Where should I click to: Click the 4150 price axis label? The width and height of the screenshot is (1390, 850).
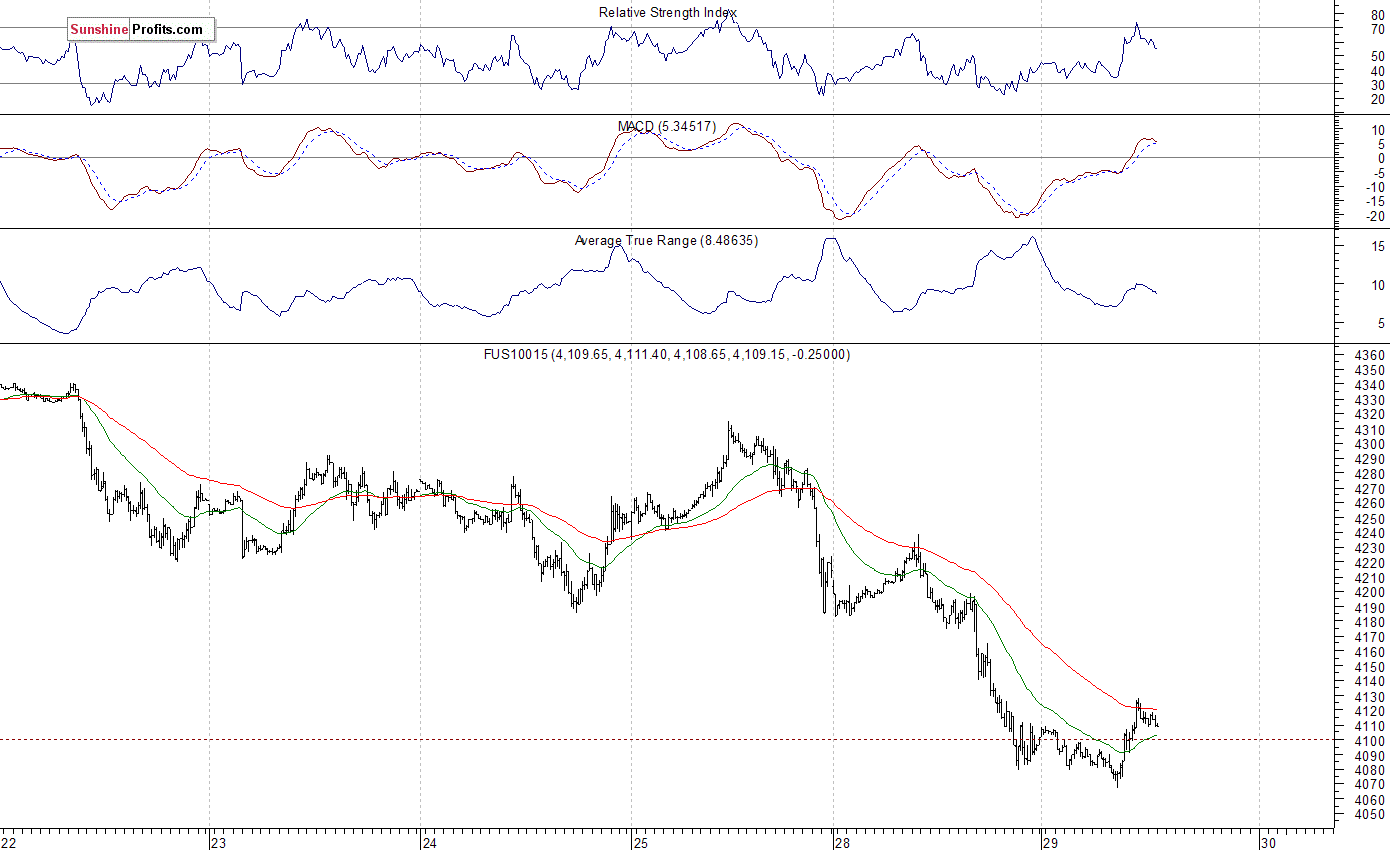pos(1368,667)
